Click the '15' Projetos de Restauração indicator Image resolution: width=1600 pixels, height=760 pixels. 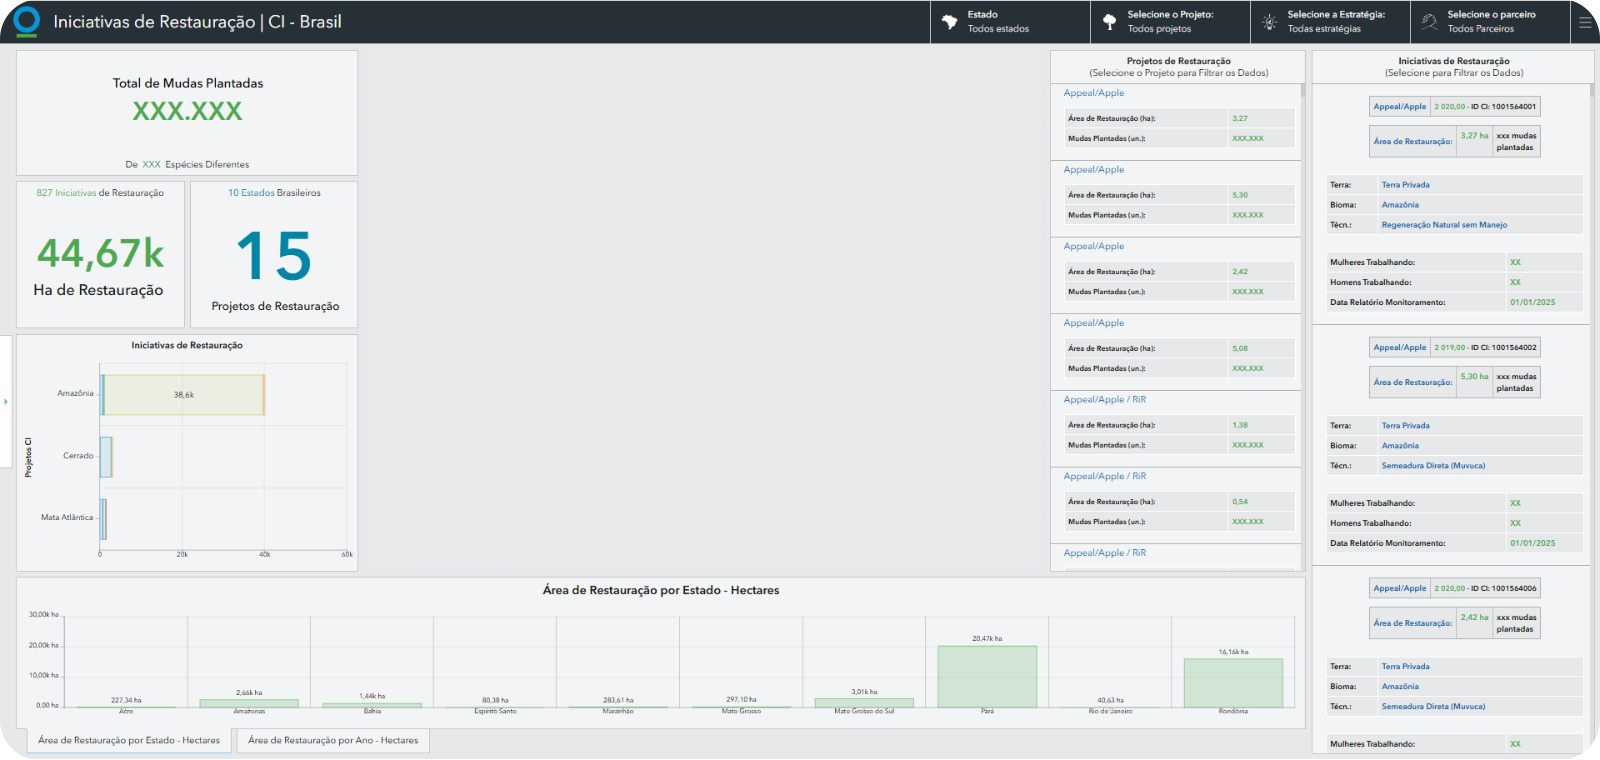click(x=274, y=256)
